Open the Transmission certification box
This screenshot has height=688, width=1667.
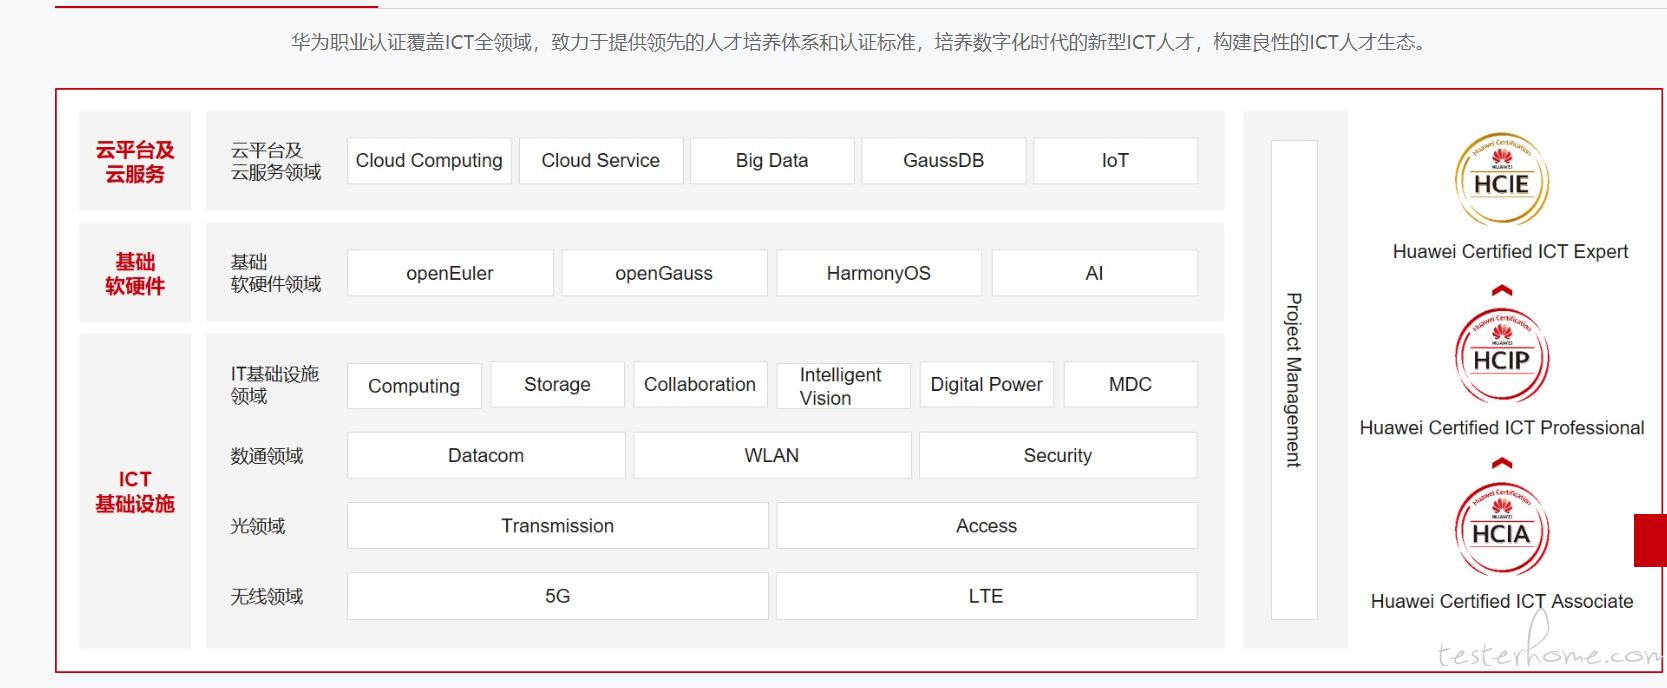[x=557, y=525]
